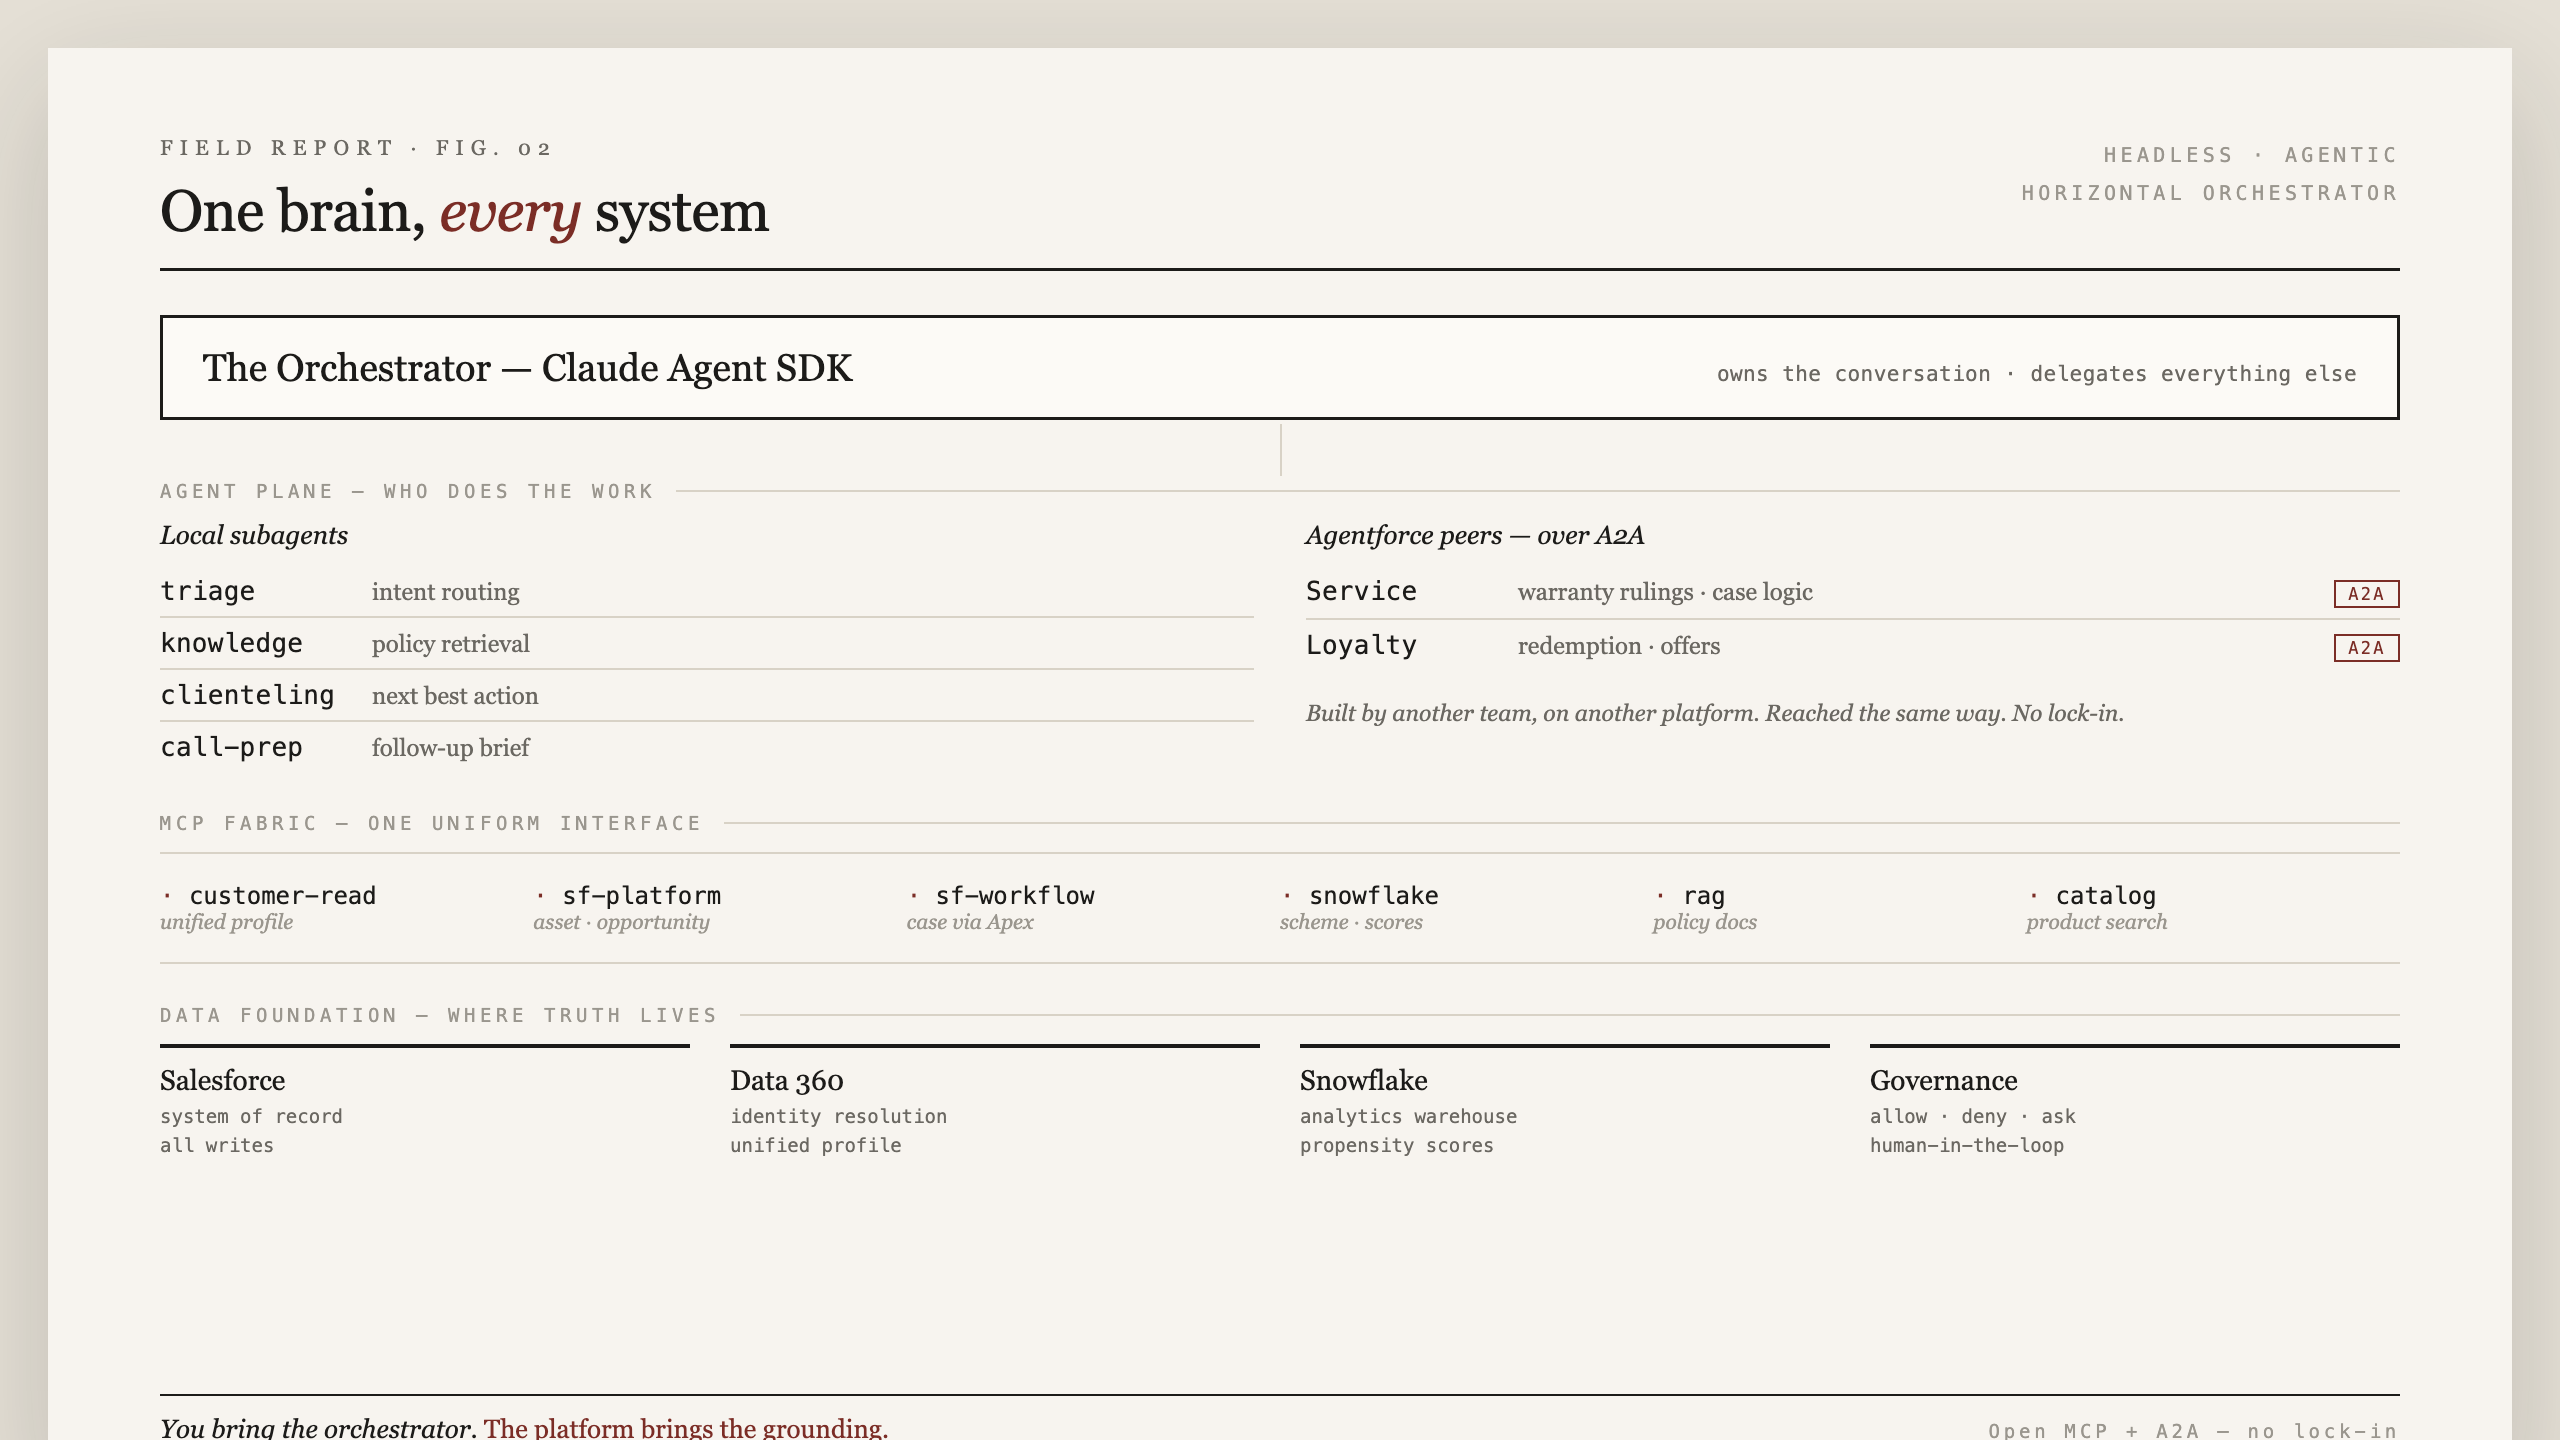Screen dimensions: 2560x1440
Task: Click 'analytics warehouse' under Snowflake
Action: point(1408,1116)
